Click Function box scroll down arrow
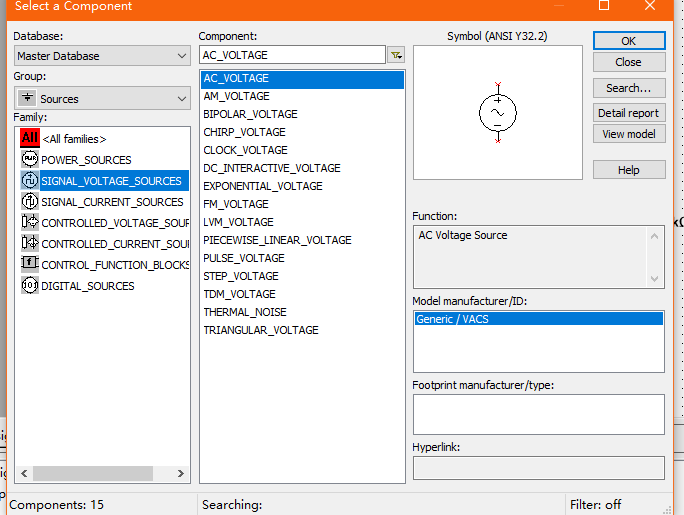Viewport: 684px width, 515px height. pos(654,278)
